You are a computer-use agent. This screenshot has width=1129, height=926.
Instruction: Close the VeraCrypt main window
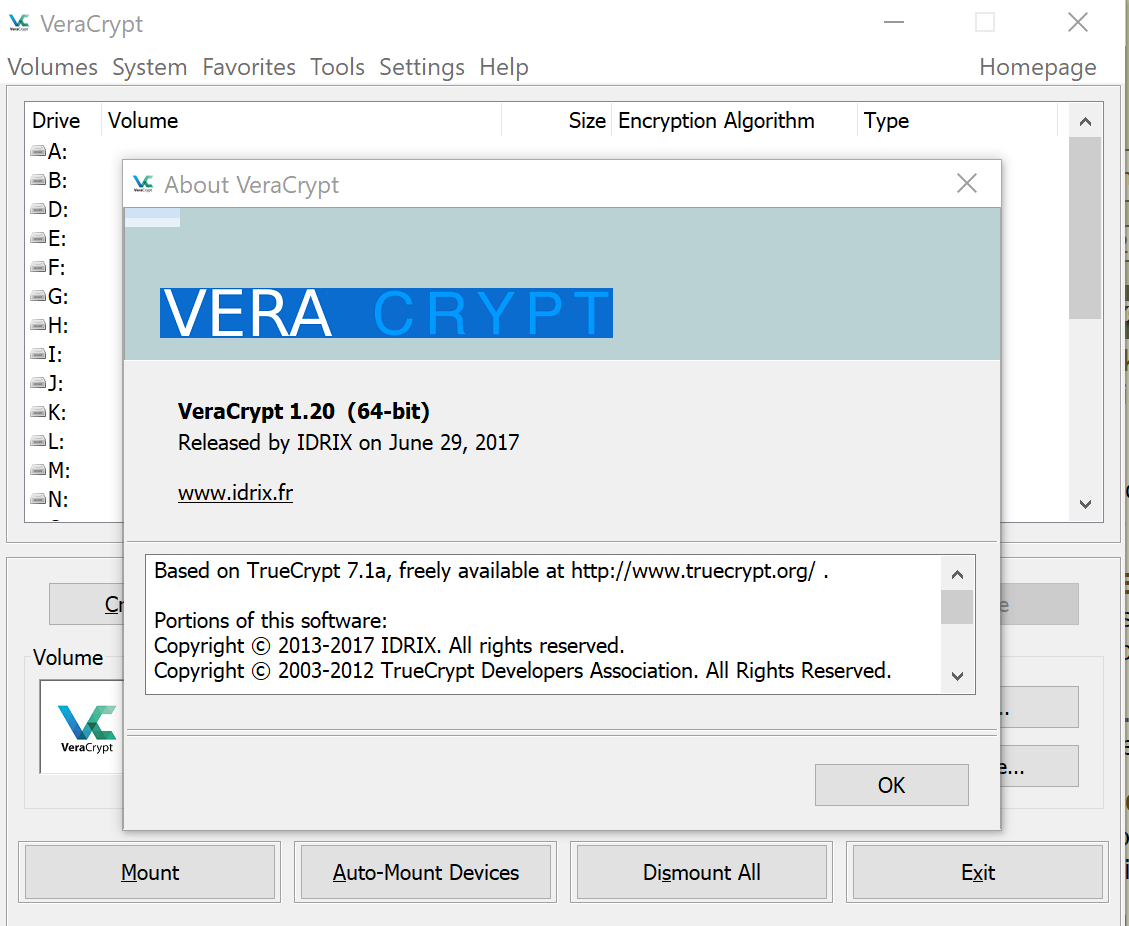(x=1078, y=22)
